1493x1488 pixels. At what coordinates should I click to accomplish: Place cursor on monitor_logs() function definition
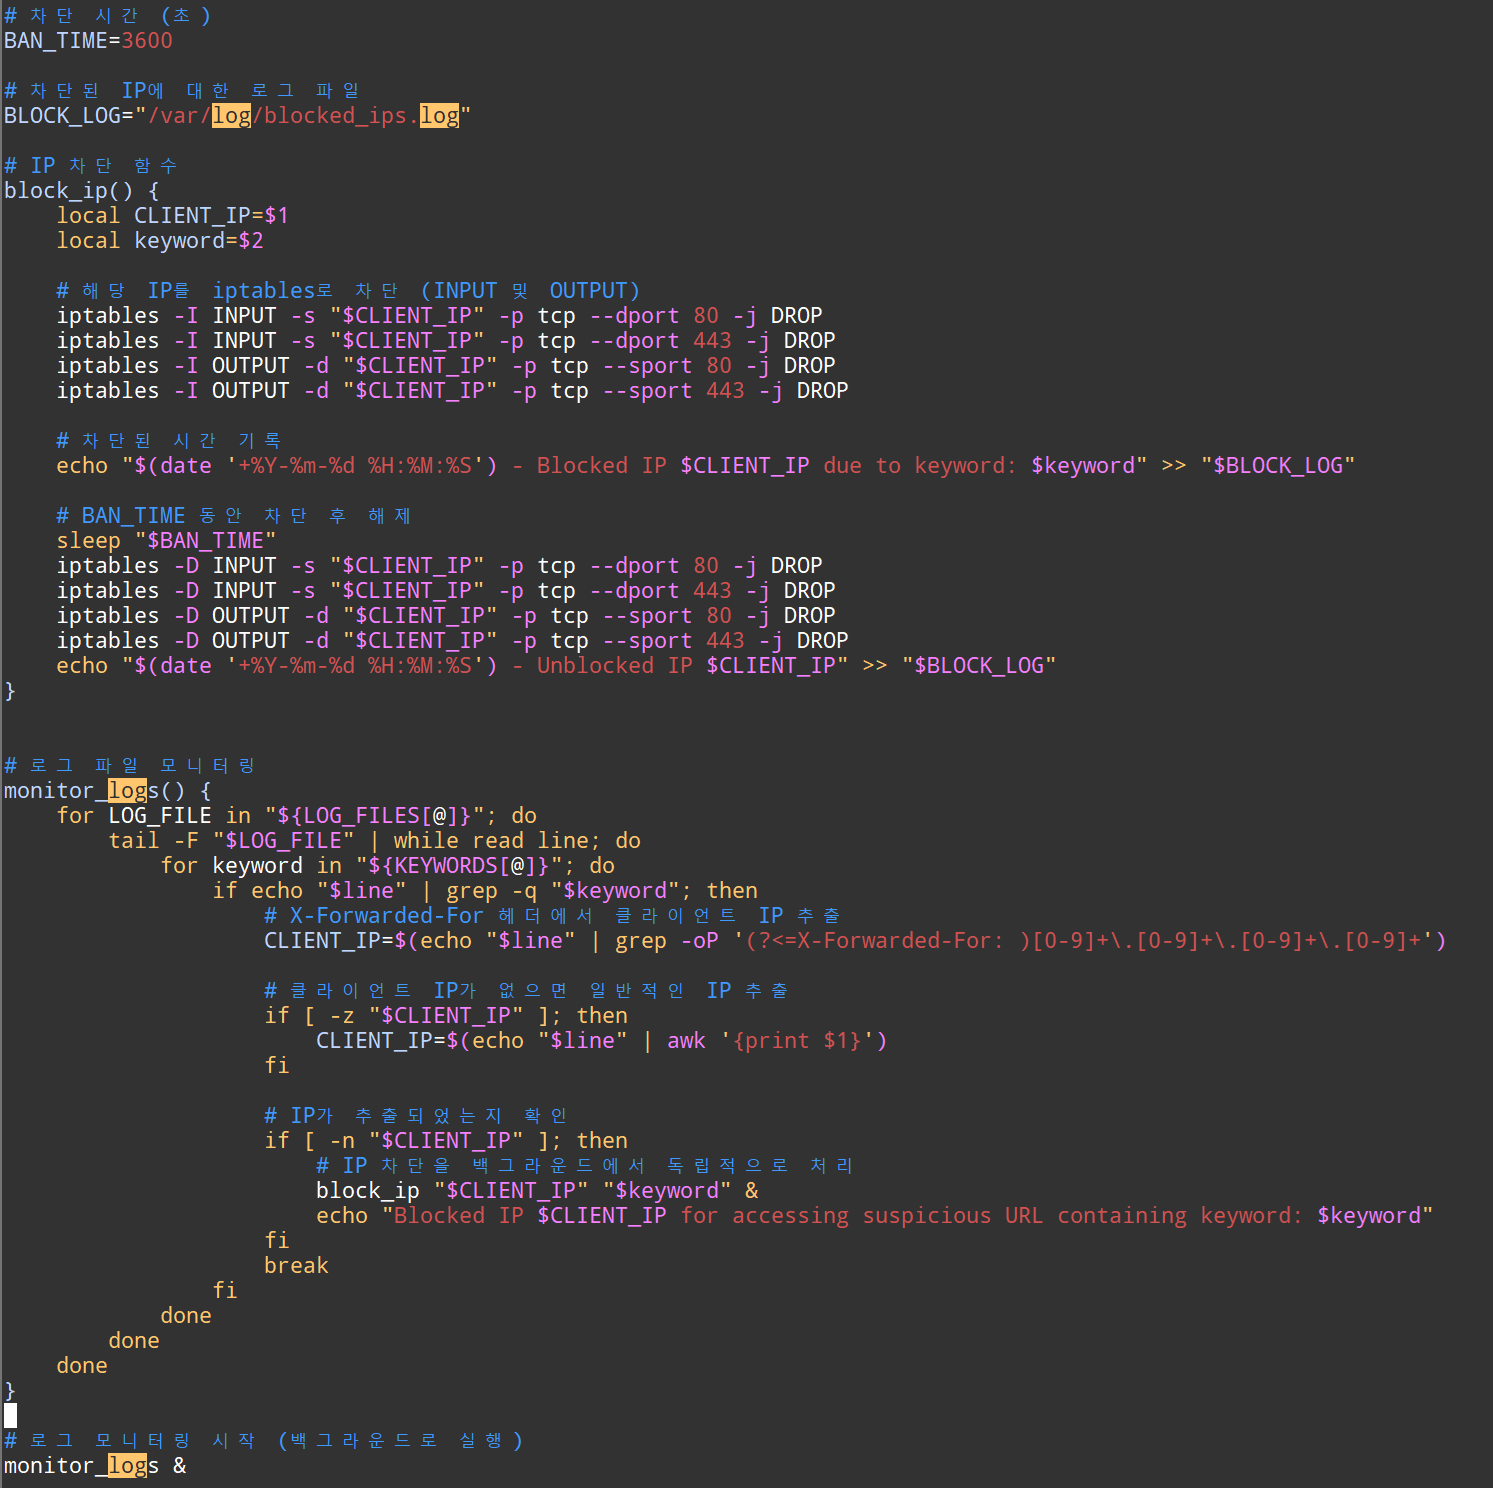click(x=107, y=791)
